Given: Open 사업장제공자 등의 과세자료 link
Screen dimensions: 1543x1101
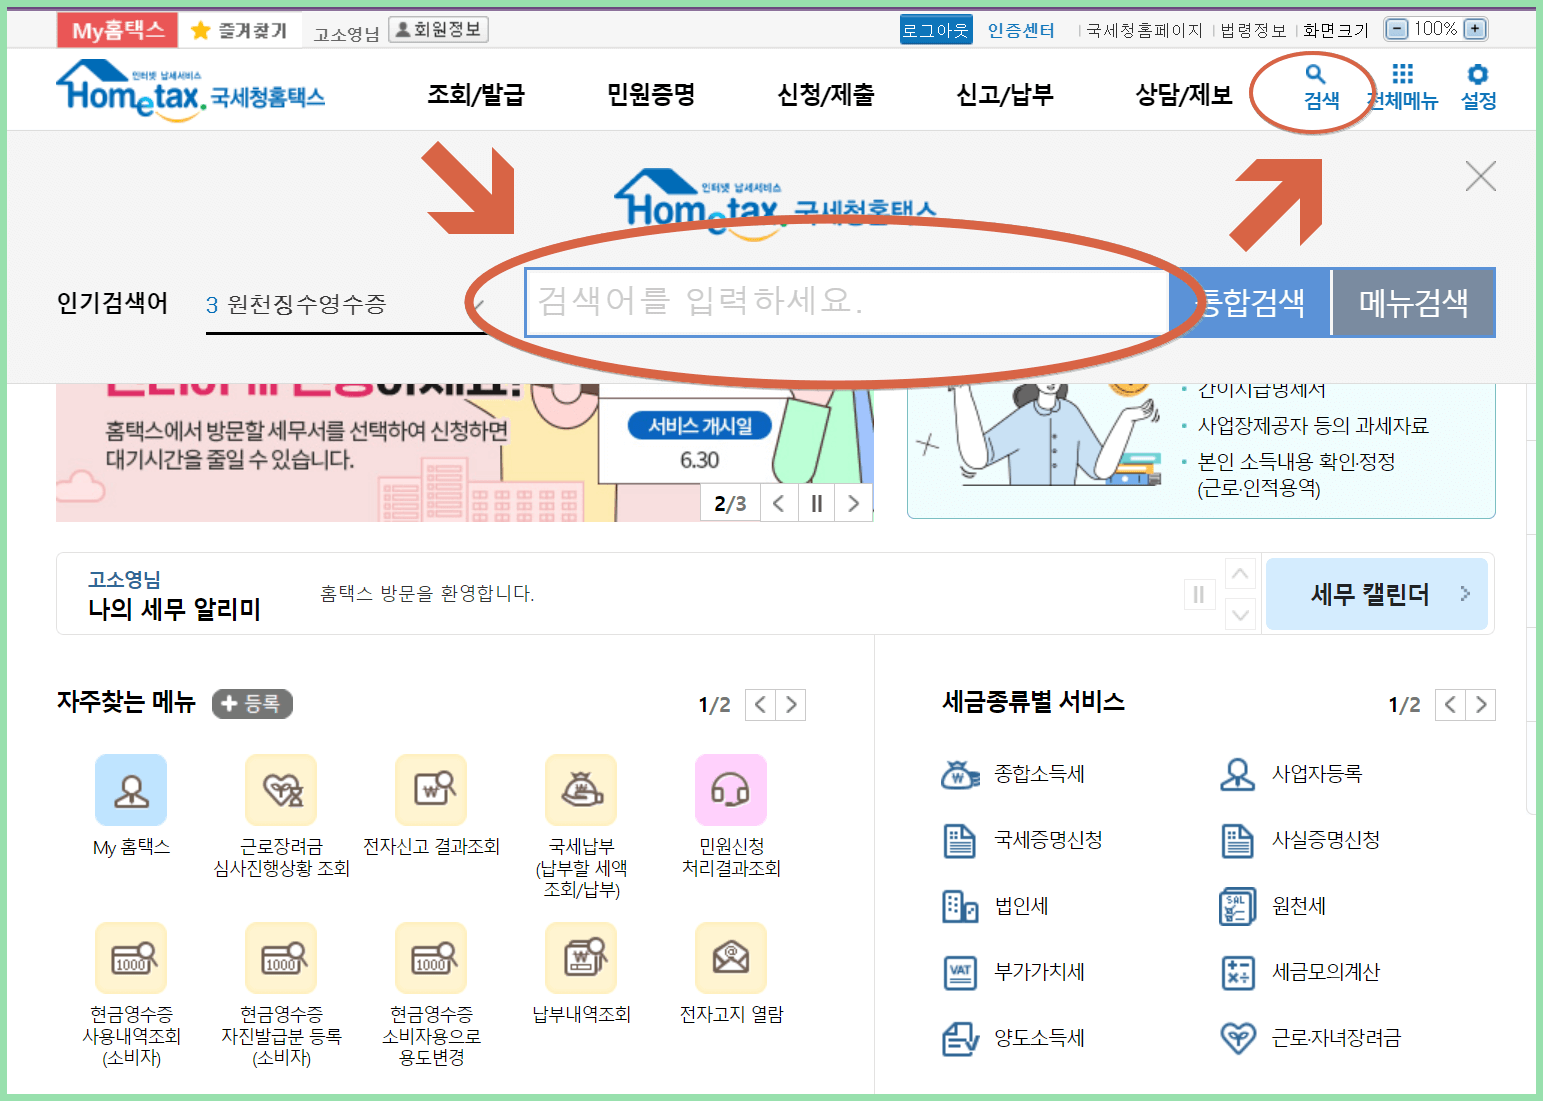Looking at the screenshot, I should (x=1313, y=426).
